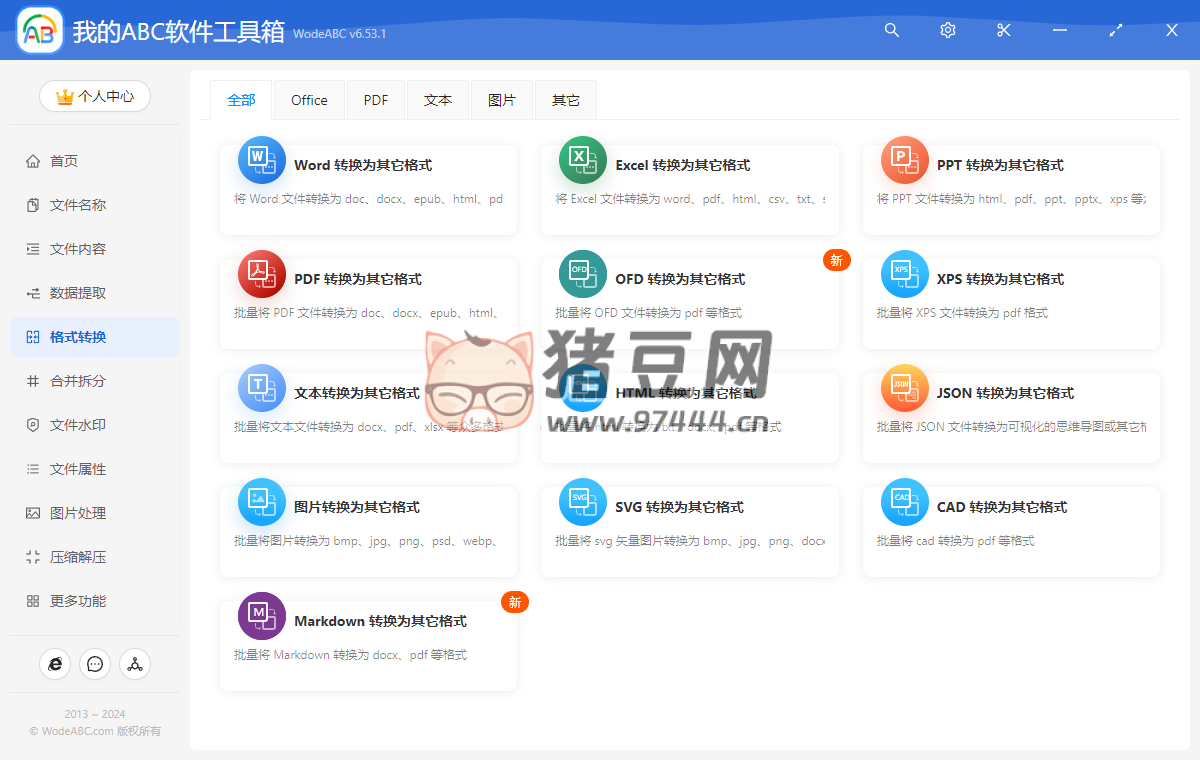The height and width of the screenshot is (760, 1200).
Task: Open the XPS conversion tool icon
Action: [x=905, y=274]
